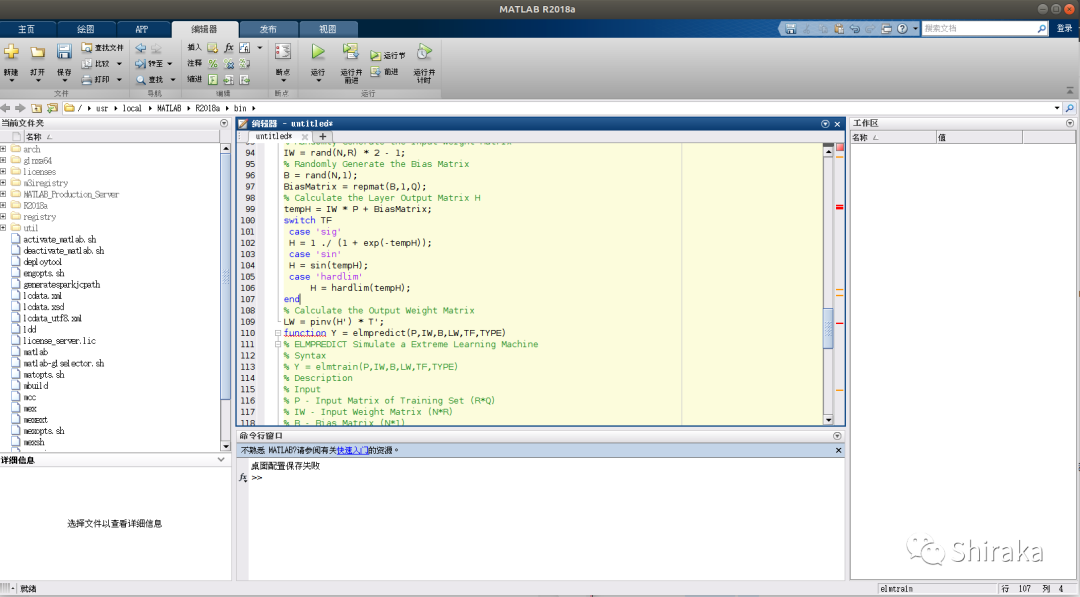Click the Run and Time (运行并计时) icon
Screen dimensions: 1080x597
(x=424, y=51)
